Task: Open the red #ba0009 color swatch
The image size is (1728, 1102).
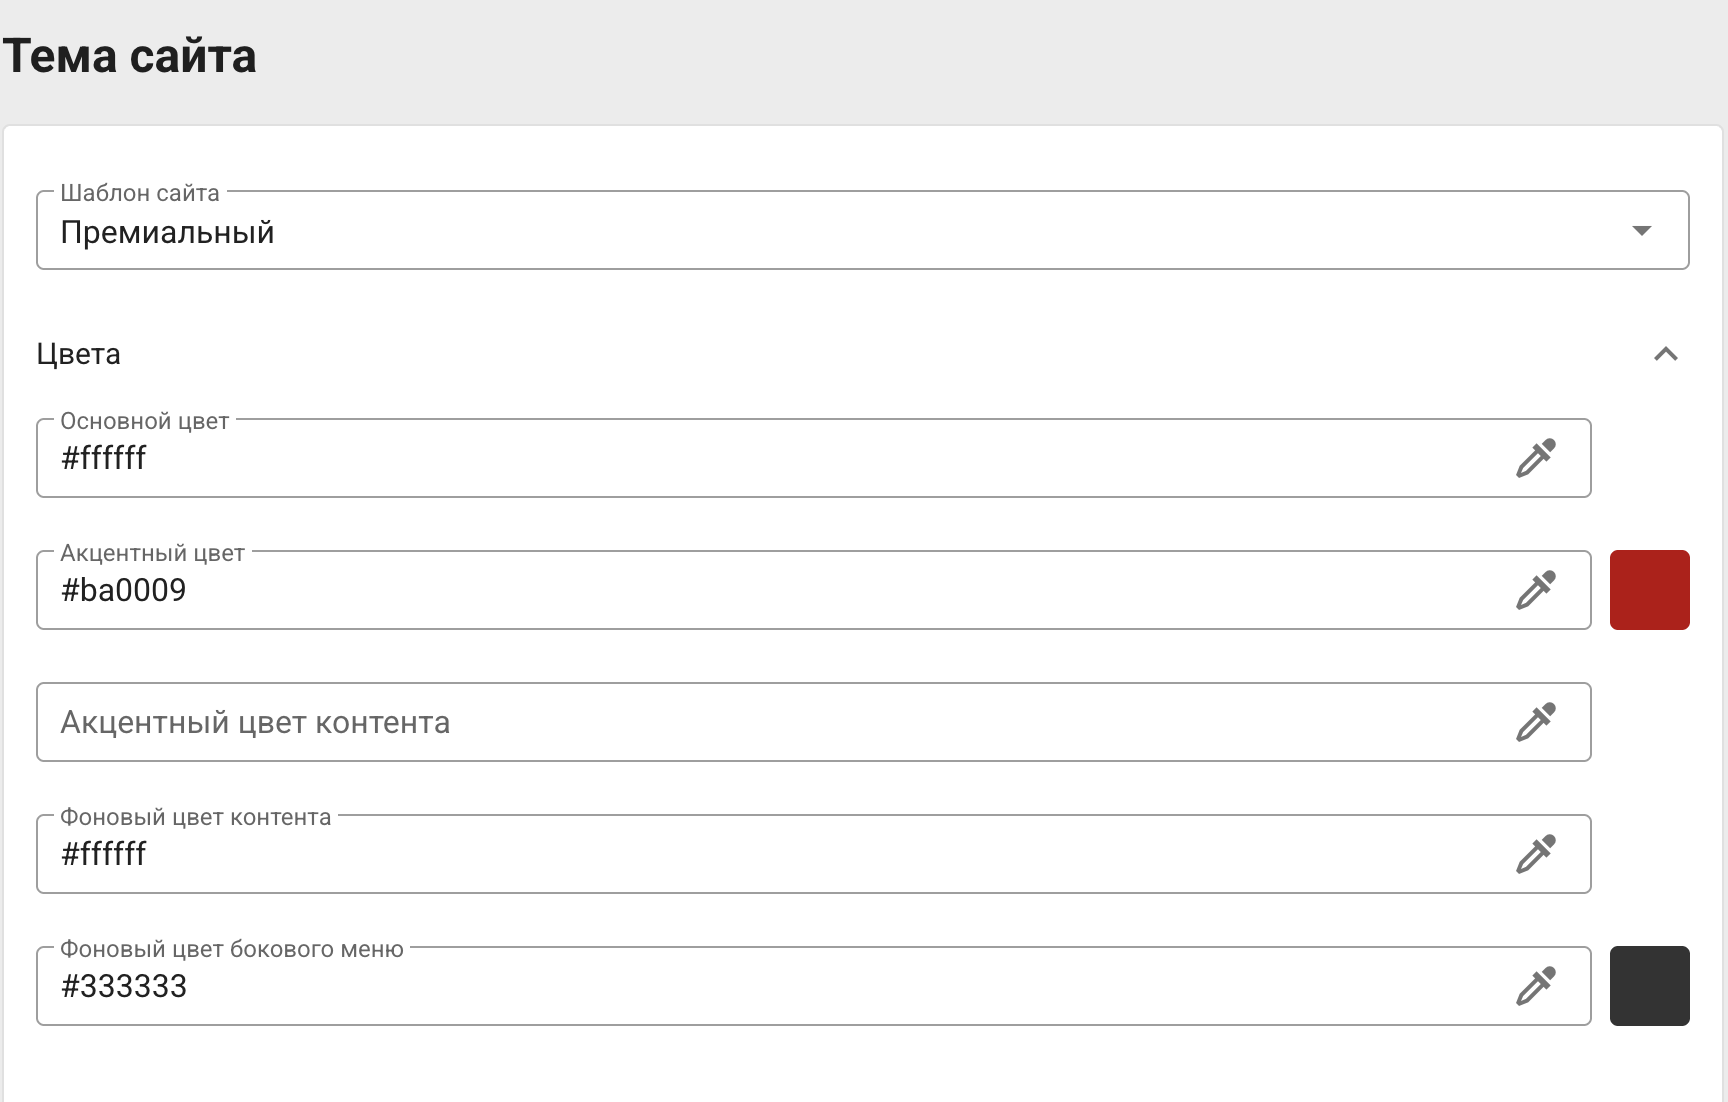Action: click(x=1649, y=590)
